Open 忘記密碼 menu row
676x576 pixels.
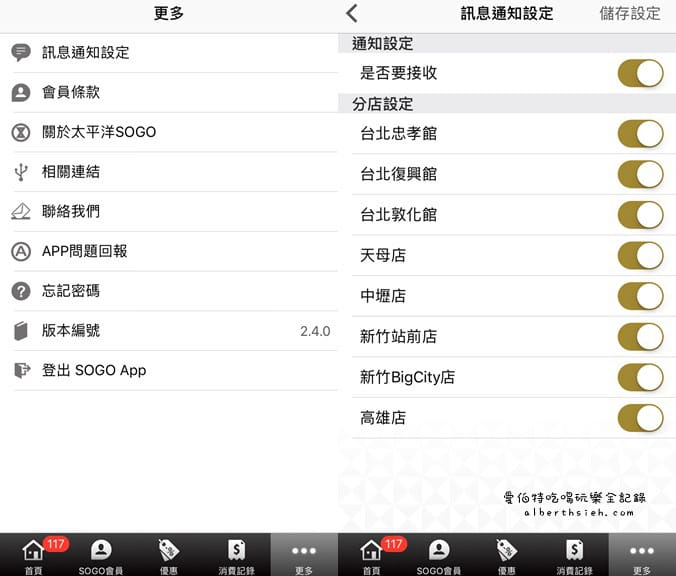tap(169, 291)
